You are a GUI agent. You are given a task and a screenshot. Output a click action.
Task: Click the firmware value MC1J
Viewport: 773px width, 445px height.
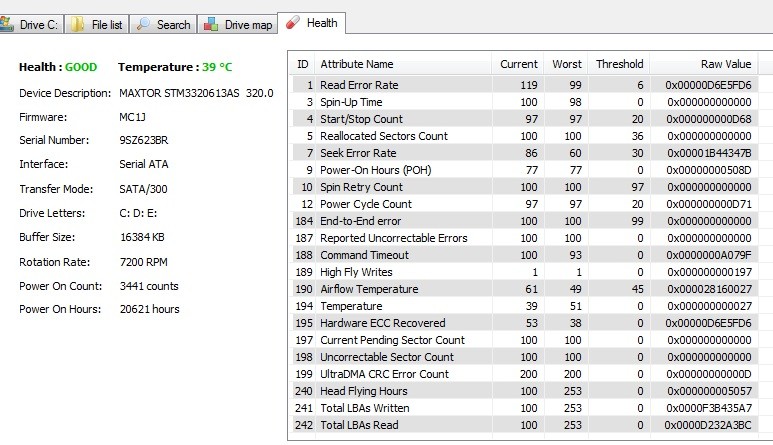click(132, 117)
